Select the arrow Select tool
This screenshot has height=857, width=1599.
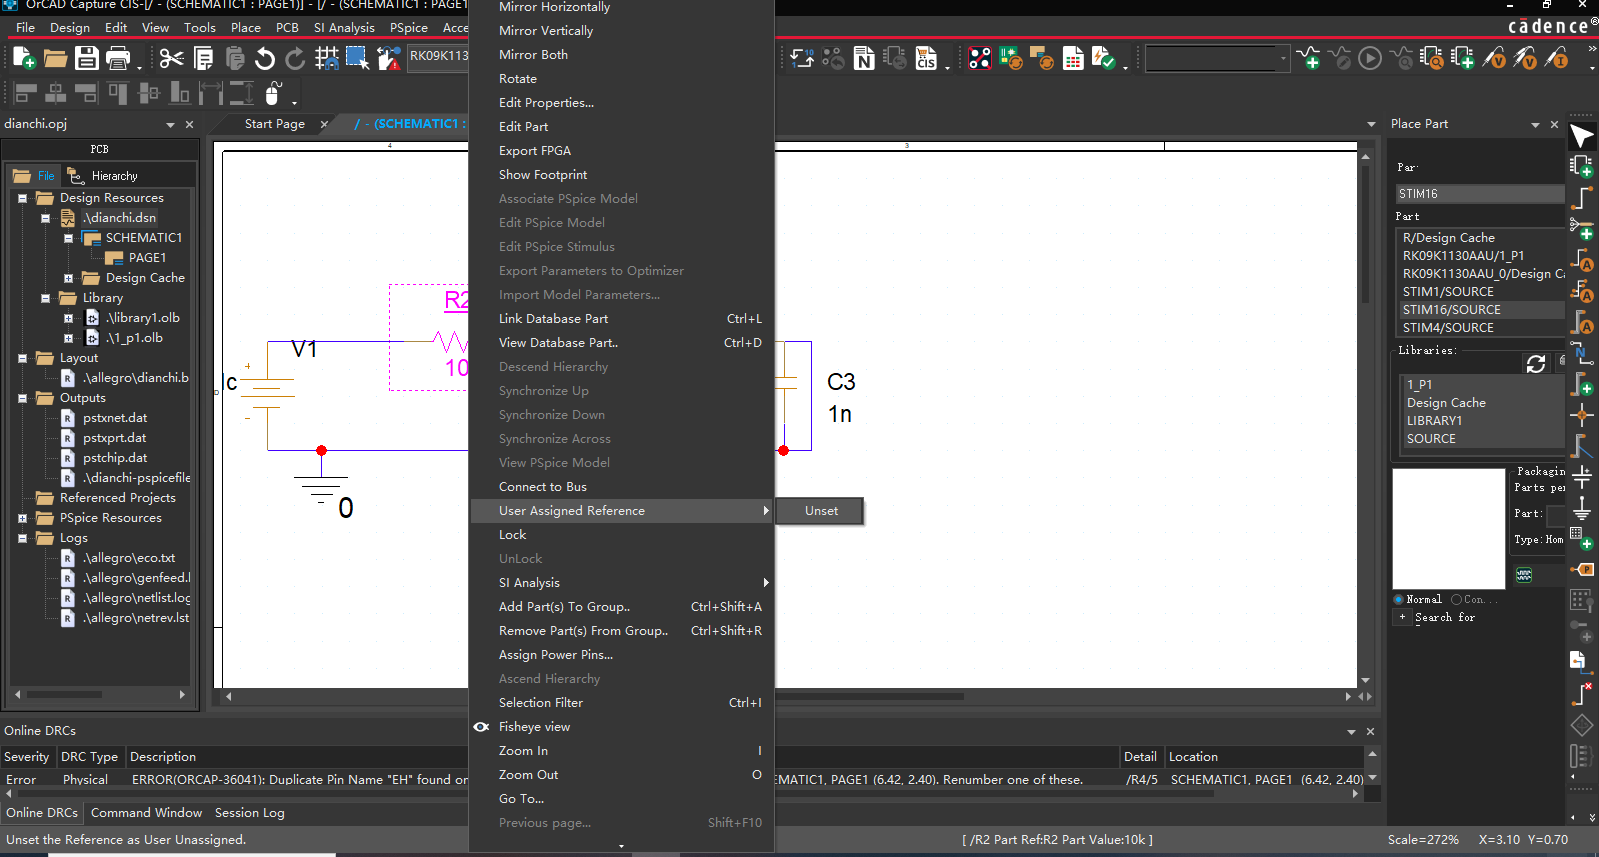1581,135
